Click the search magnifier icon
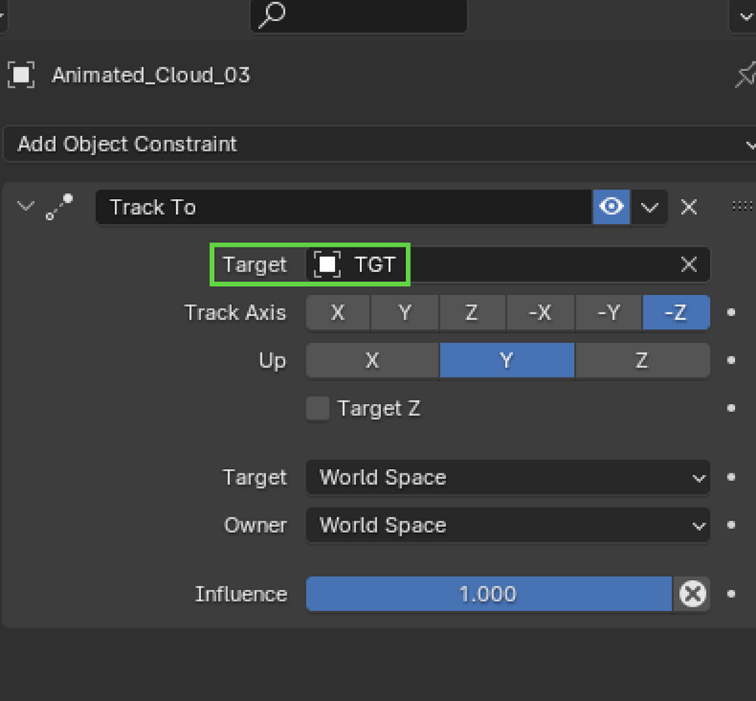 tap(272, 15)
